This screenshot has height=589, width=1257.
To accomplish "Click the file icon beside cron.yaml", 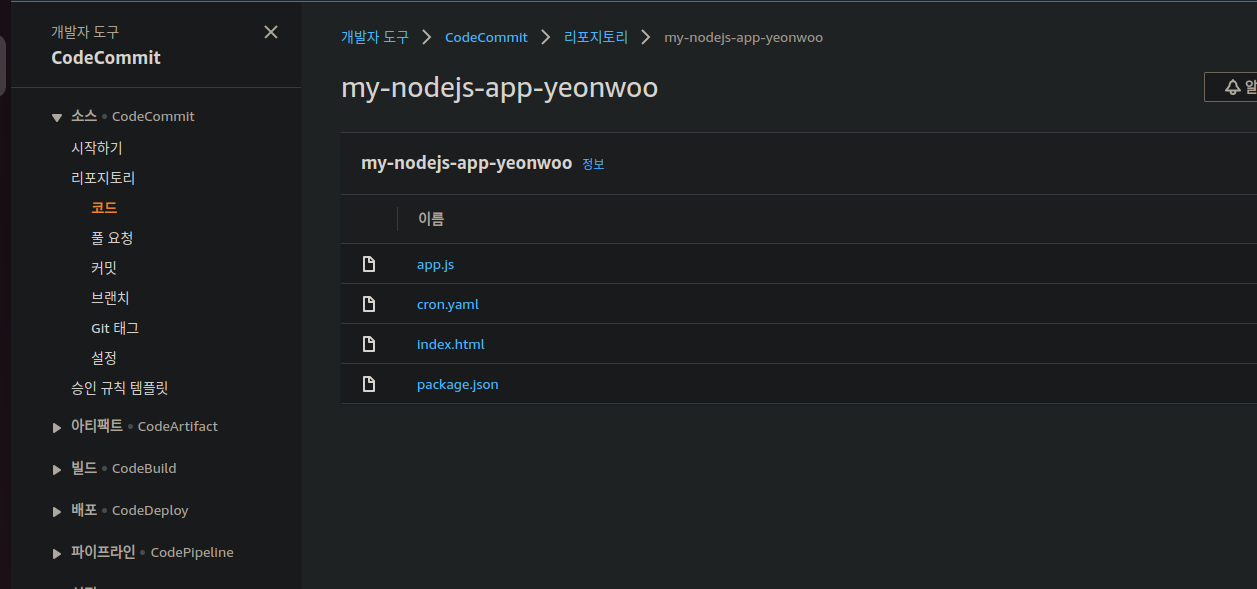I will click(369, 304).
